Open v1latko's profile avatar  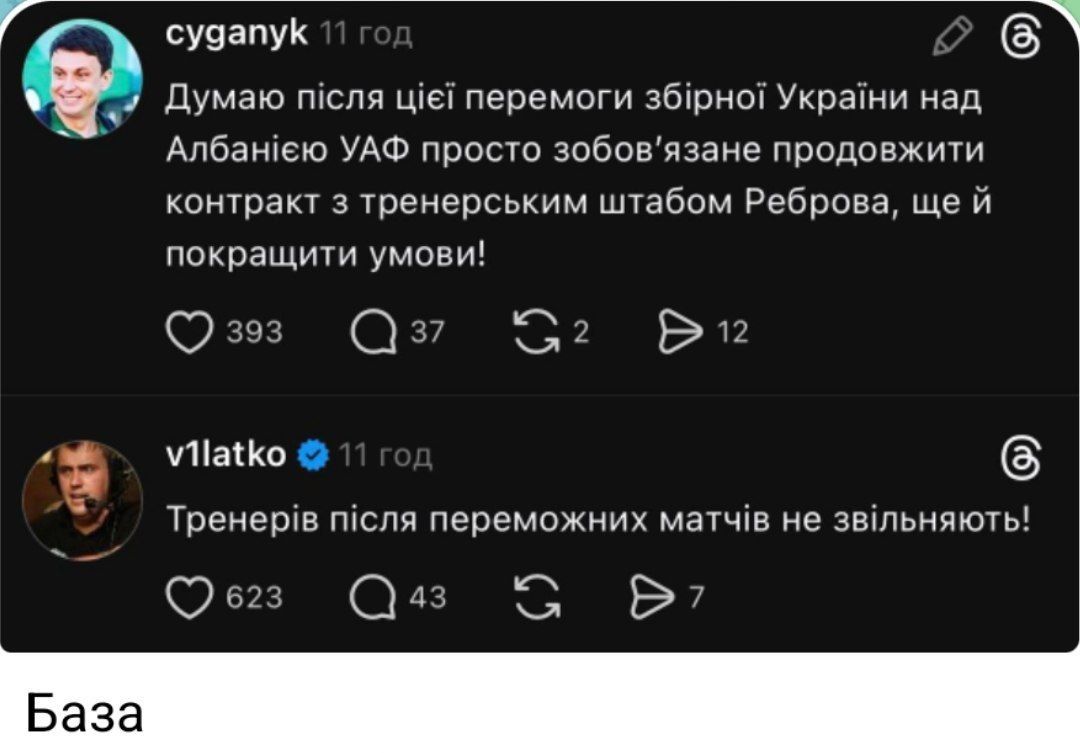[x=82, y=500]
